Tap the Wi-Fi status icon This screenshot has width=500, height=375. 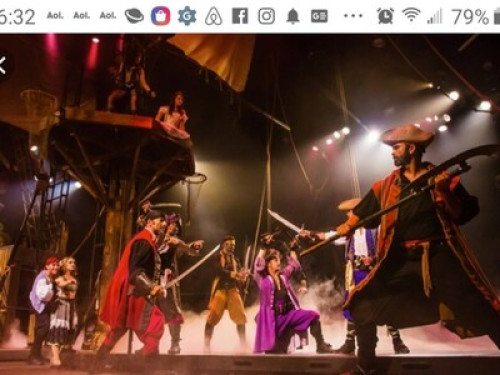click(x=411, y=15)
